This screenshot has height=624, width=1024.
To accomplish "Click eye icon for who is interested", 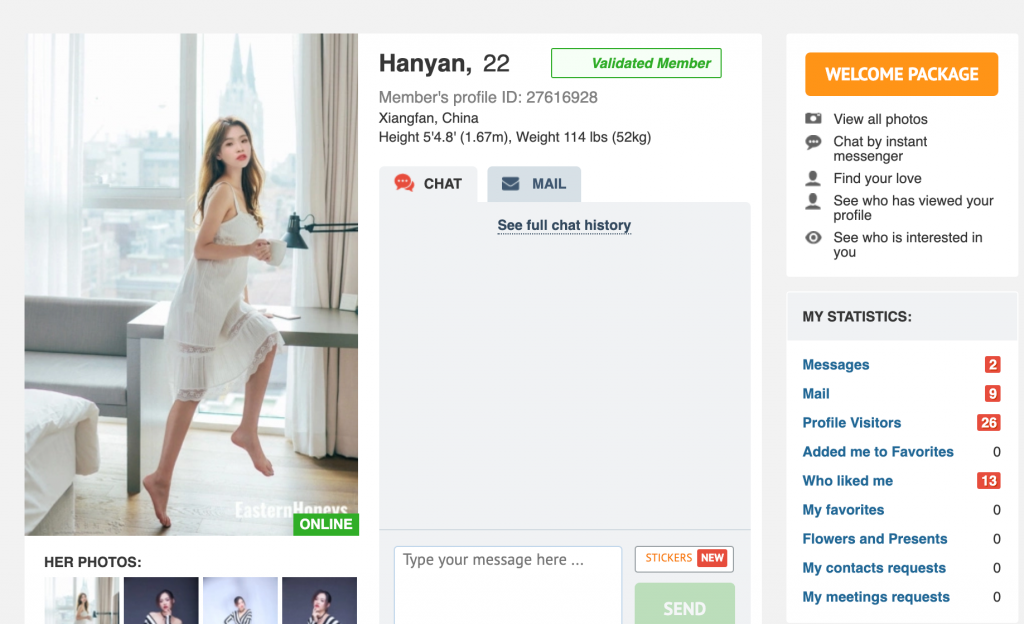I will (813, 238).
